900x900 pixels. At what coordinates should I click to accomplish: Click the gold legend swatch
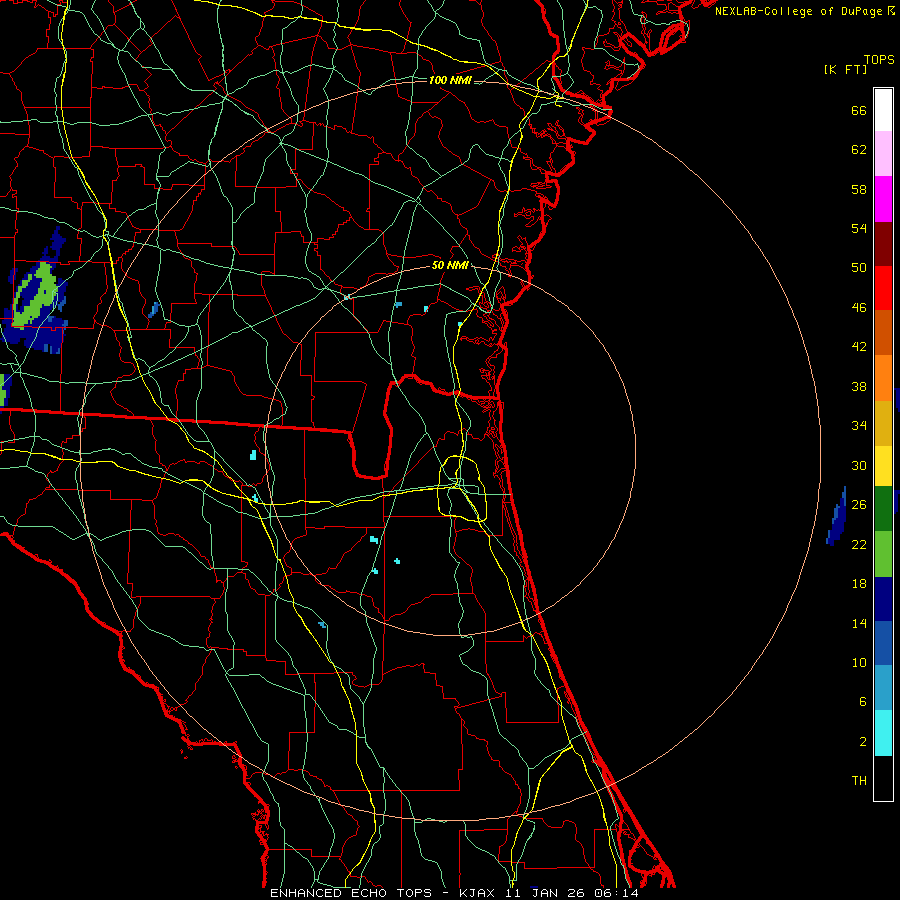click(883, 423)
